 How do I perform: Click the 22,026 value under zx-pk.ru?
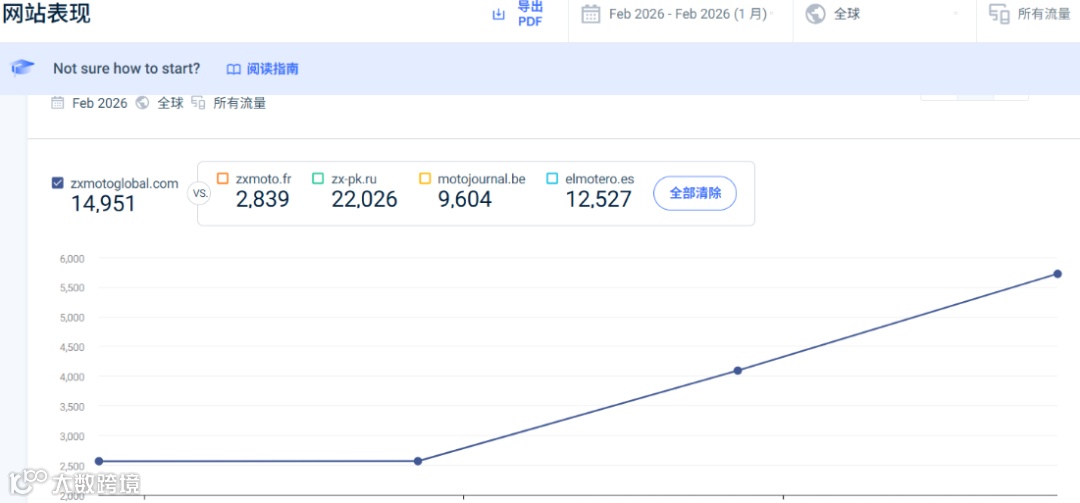(x=364, y=199)
